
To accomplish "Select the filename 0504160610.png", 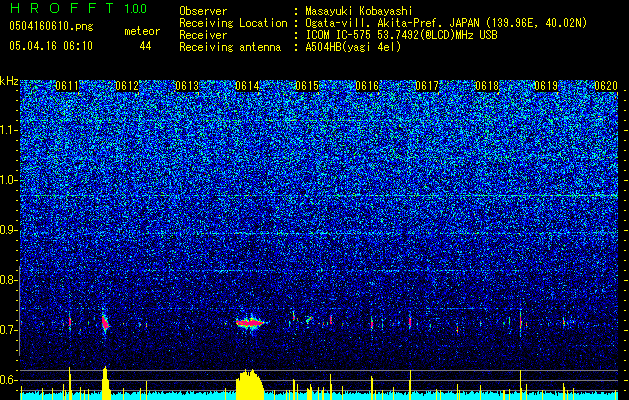I will (51, 27).
